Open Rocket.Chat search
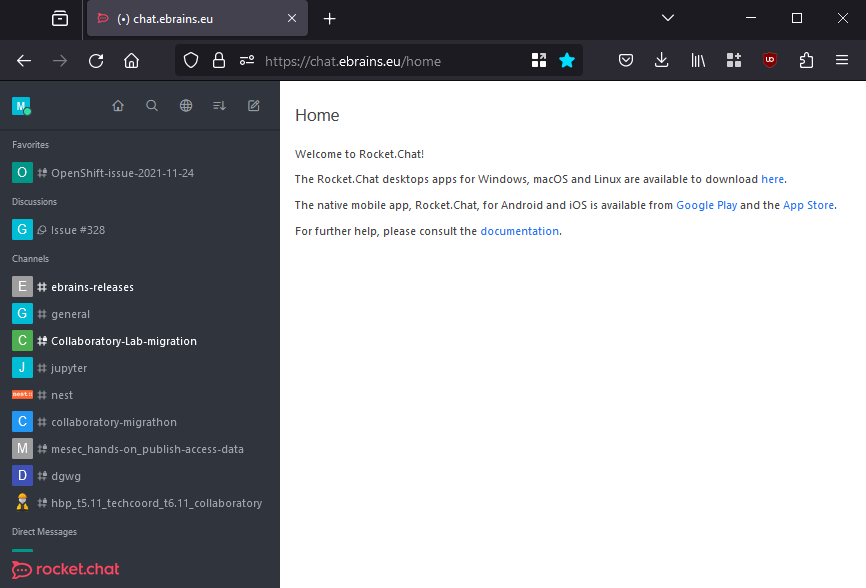 coord(152,105)
